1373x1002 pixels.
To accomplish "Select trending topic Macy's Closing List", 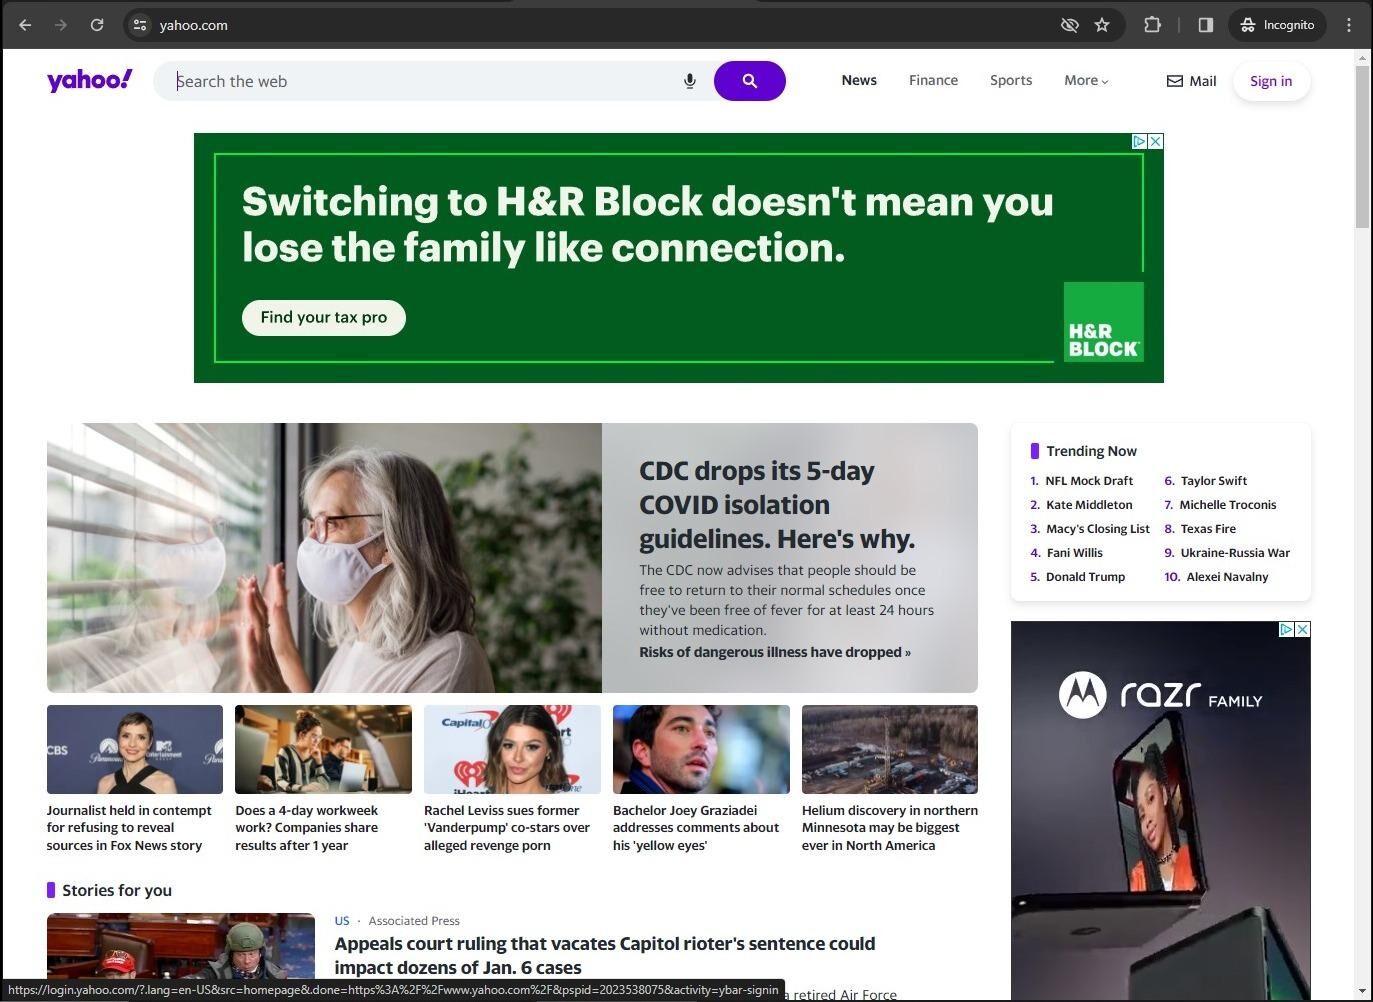I will coord(1098,529).
